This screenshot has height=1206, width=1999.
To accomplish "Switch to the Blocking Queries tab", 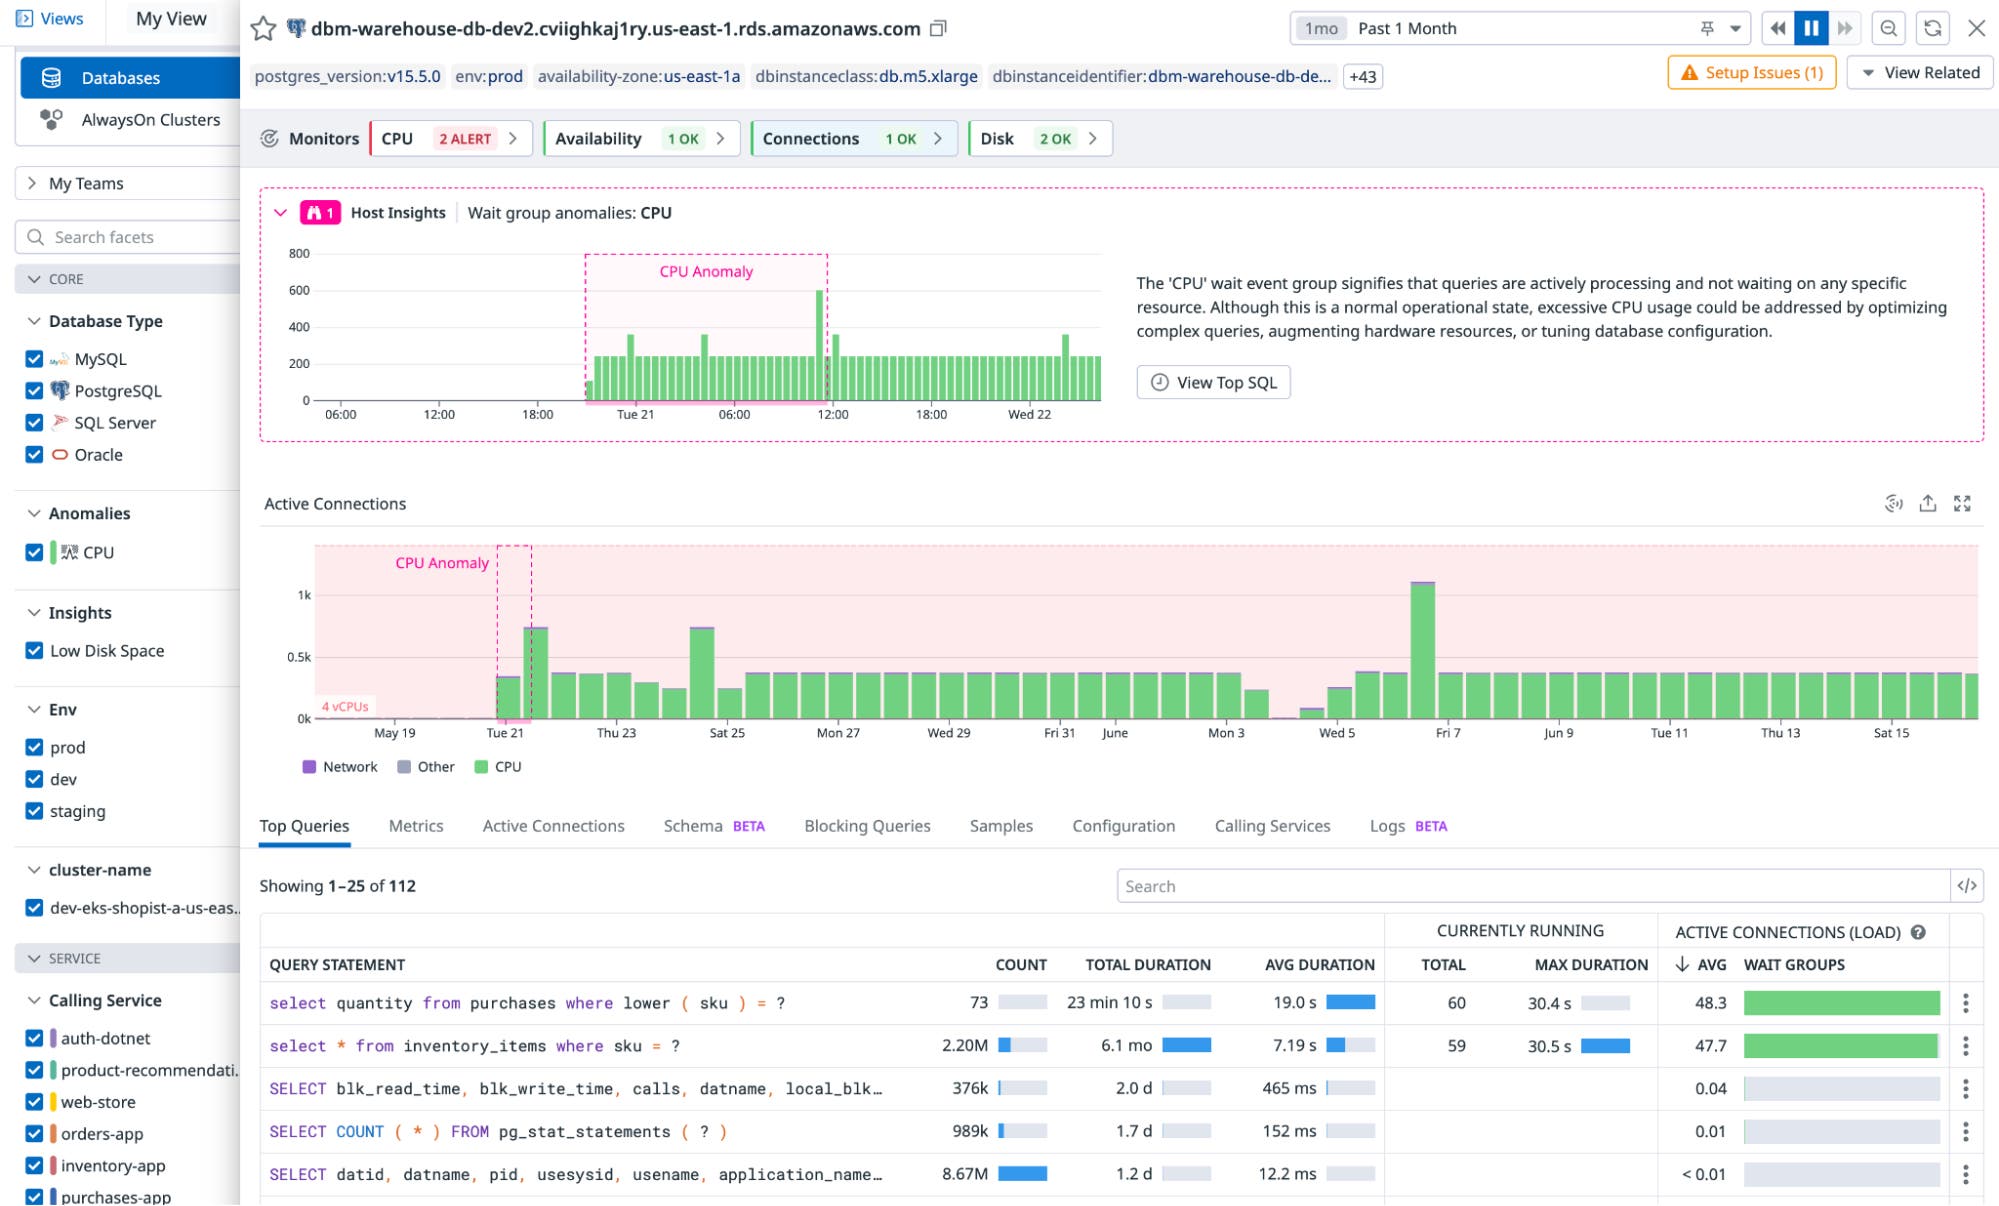I will click(865, 826).
